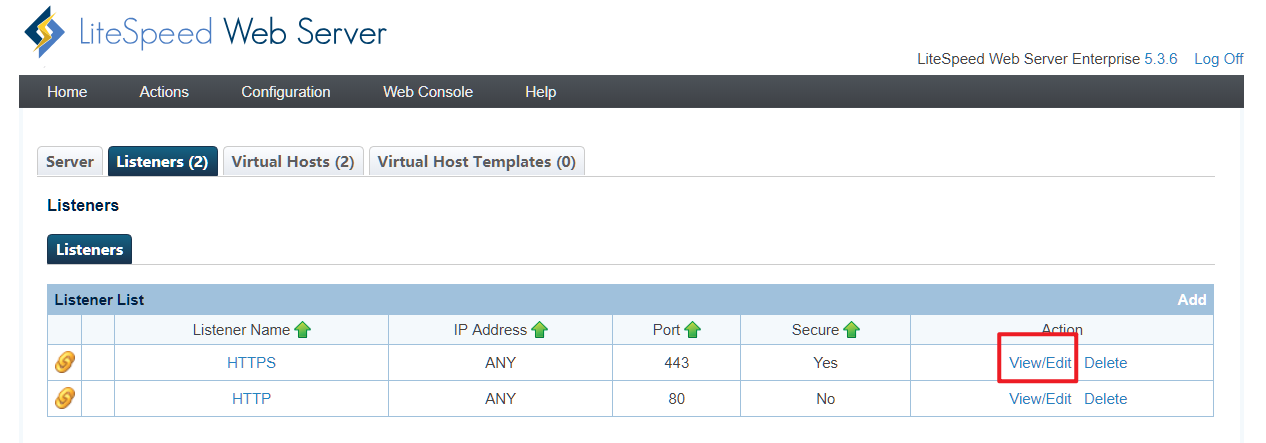Image resolution: width=1266 pixels, height=443 pixels.
Task: Click the LiteSpeed Web Server logo
Action: (x=205, y=33)
